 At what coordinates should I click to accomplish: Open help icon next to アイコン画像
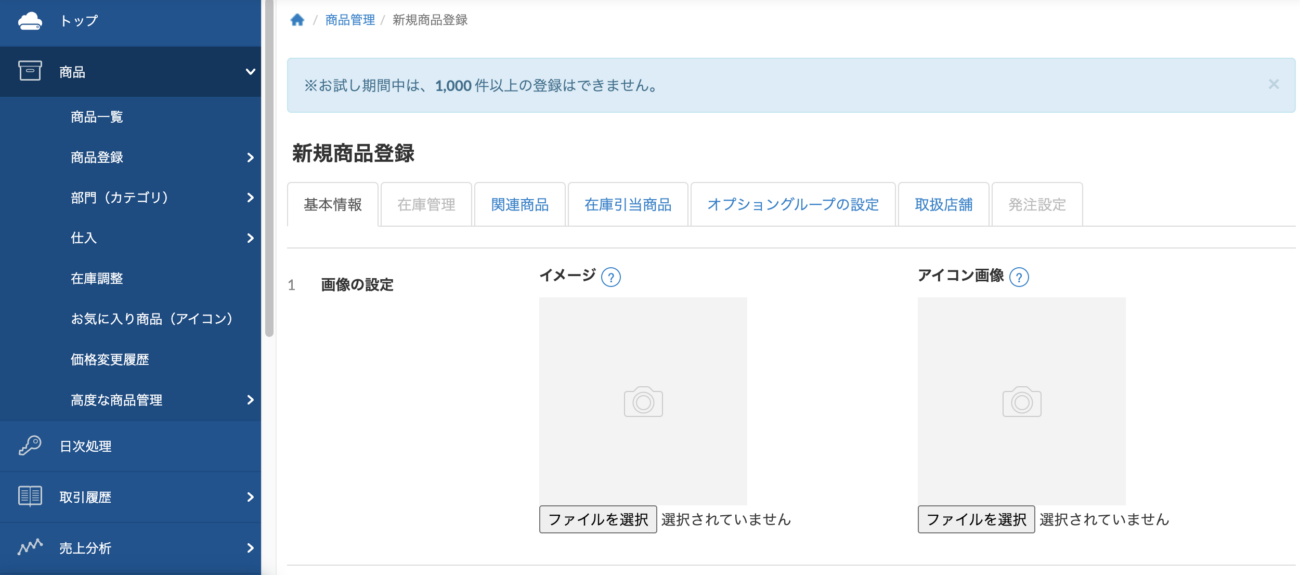(1019, 277)
